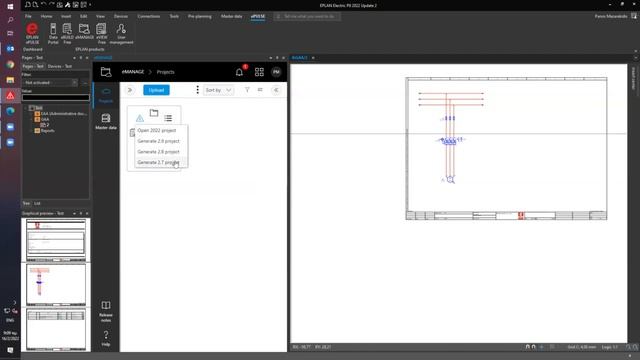
Task: Select the schematic page preview thumbnail
Action: [x=56, y=284]
